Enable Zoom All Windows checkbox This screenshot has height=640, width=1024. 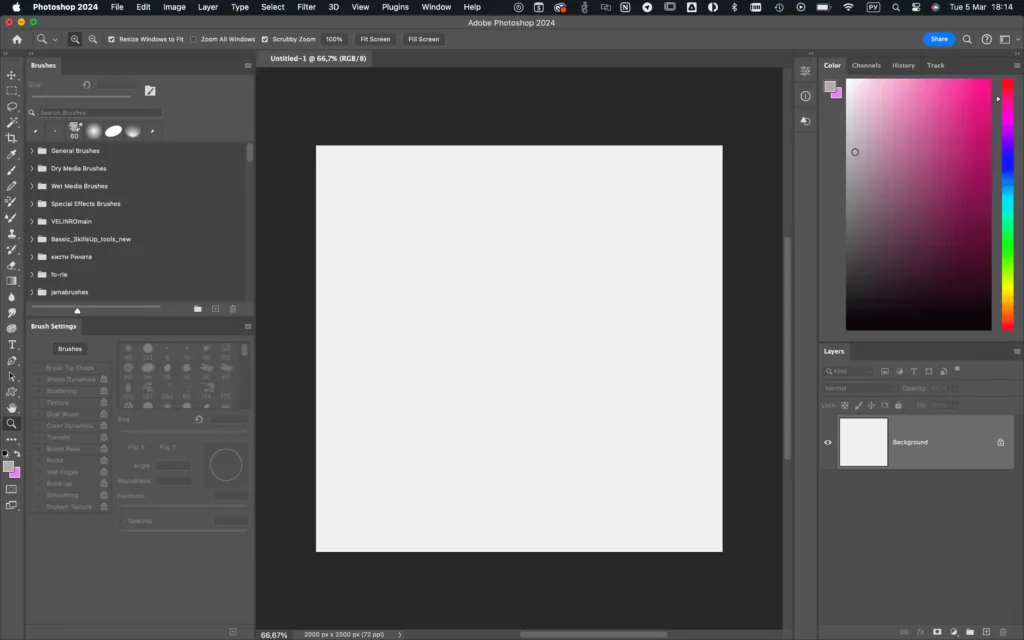(x=193, y=39)
